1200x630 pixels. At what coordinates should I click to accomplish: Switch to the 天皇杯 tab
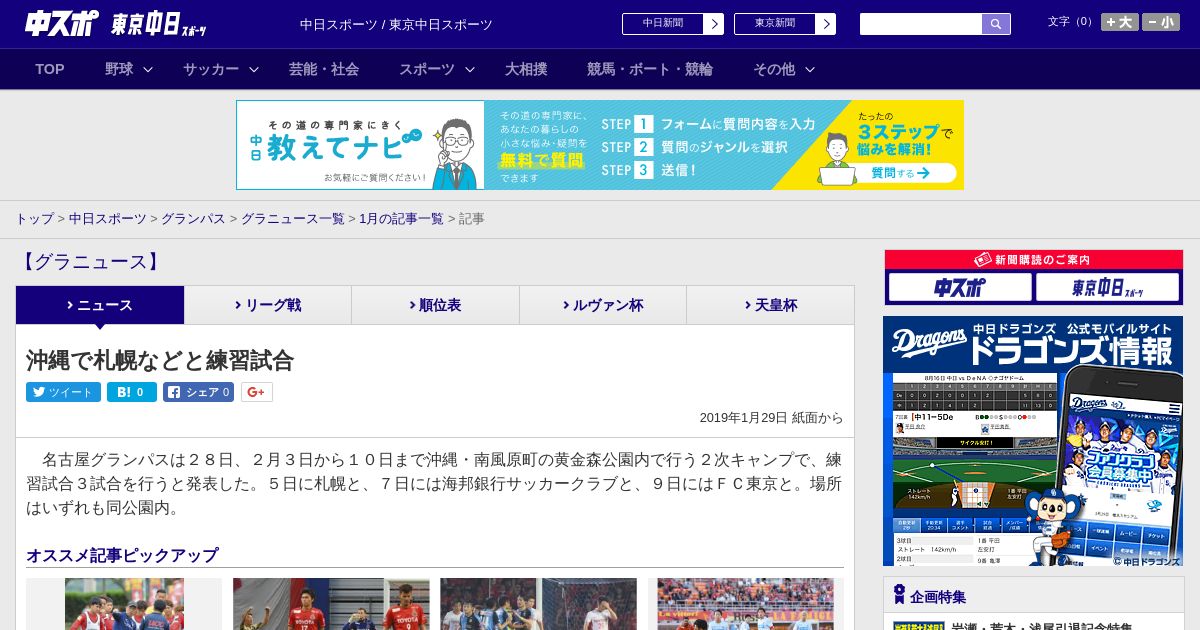click(x=770, y=305)
